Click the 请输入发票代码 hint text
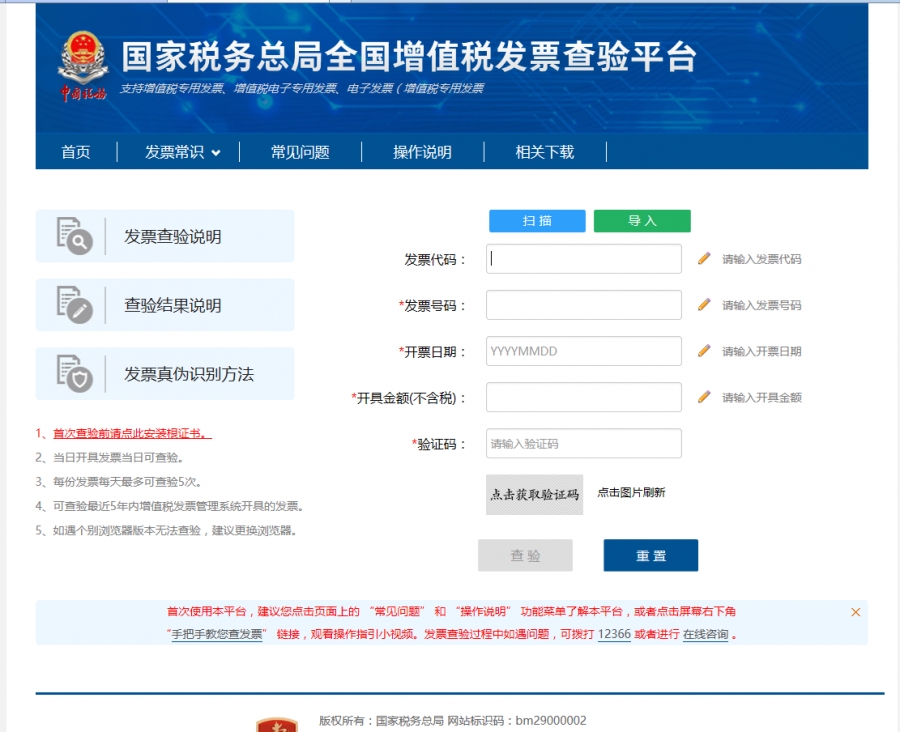 [762, 259]
